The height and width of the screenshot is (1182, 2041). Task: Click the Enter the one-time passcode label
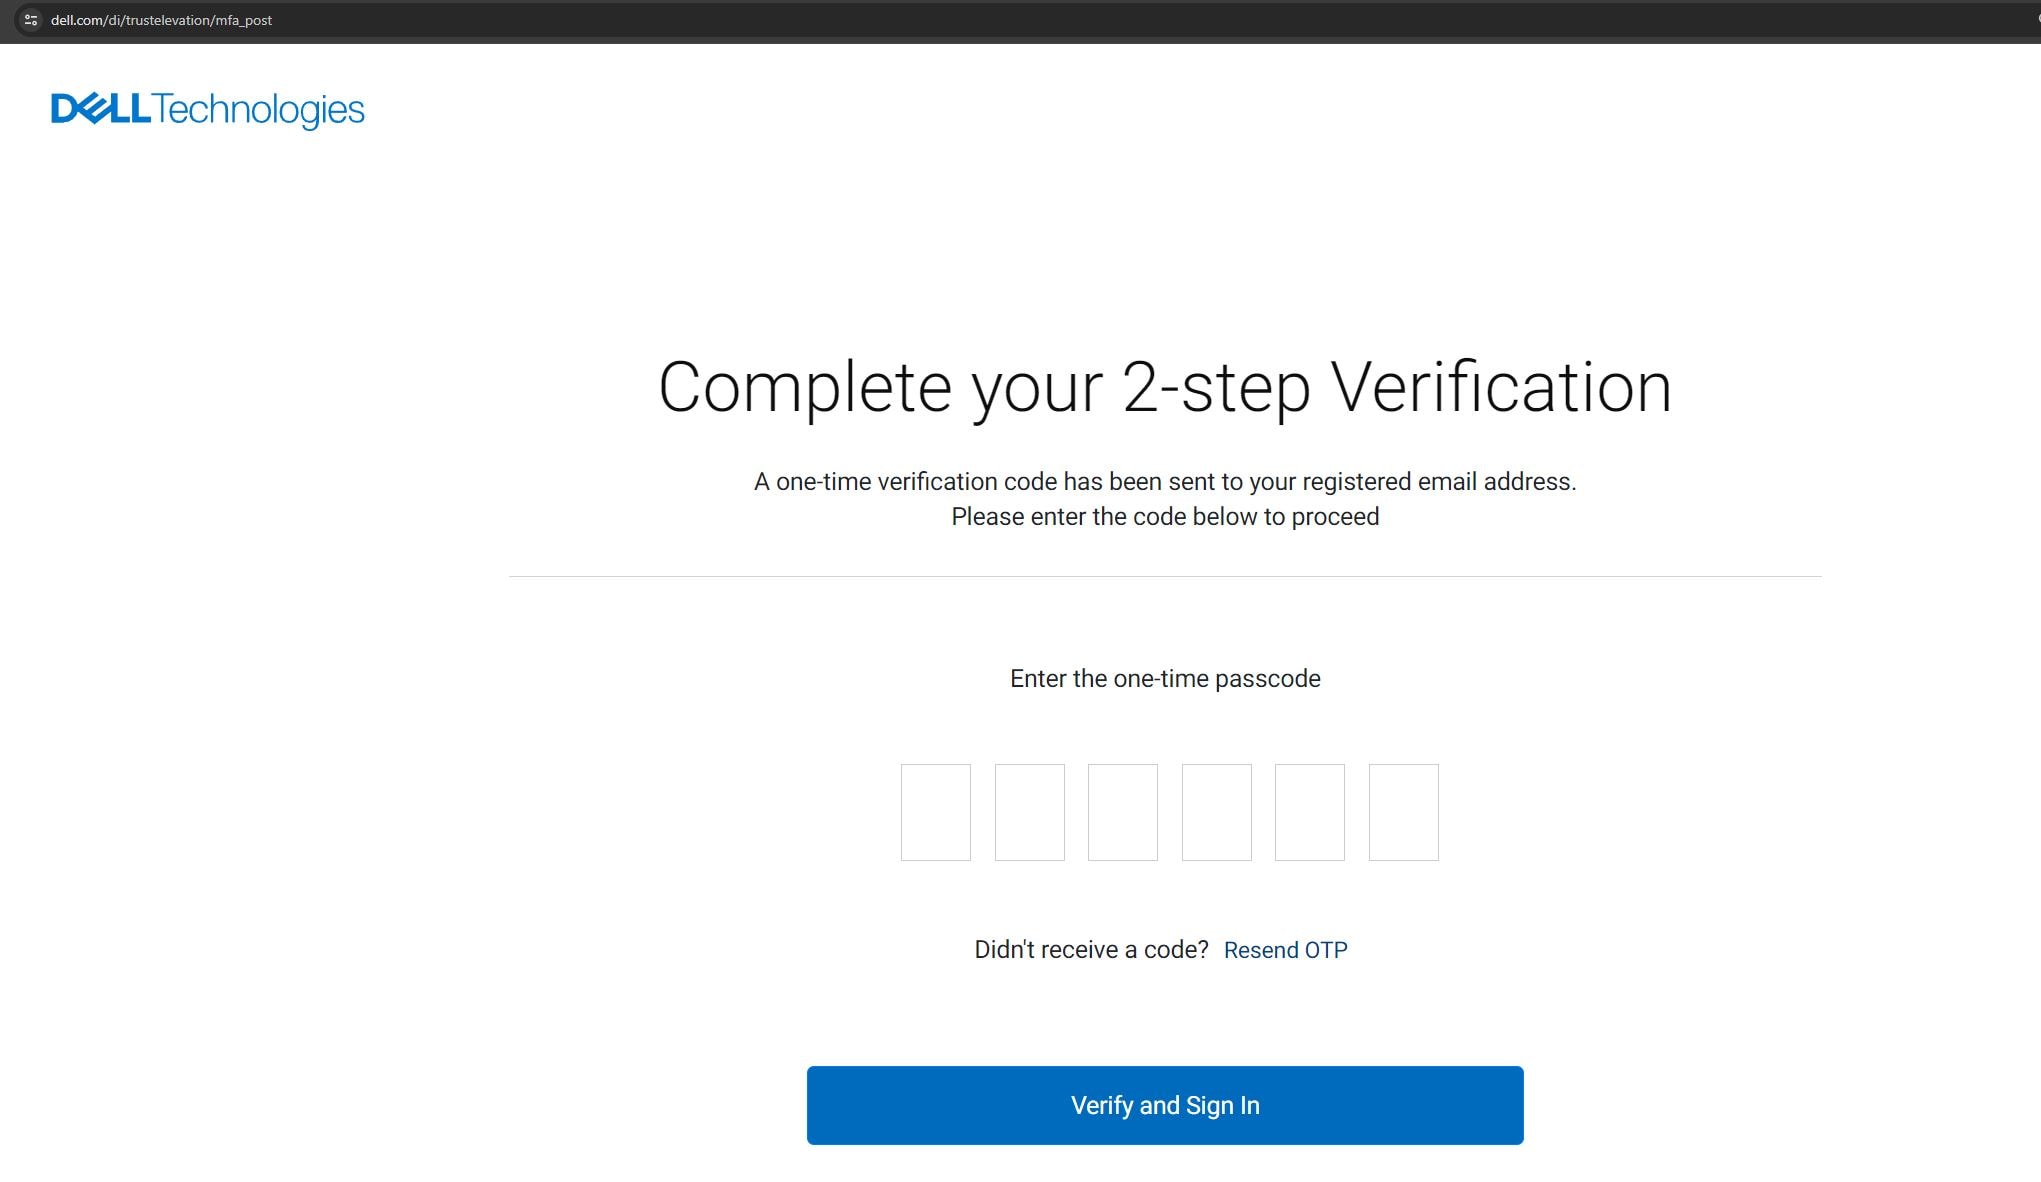coord(1165,679)
